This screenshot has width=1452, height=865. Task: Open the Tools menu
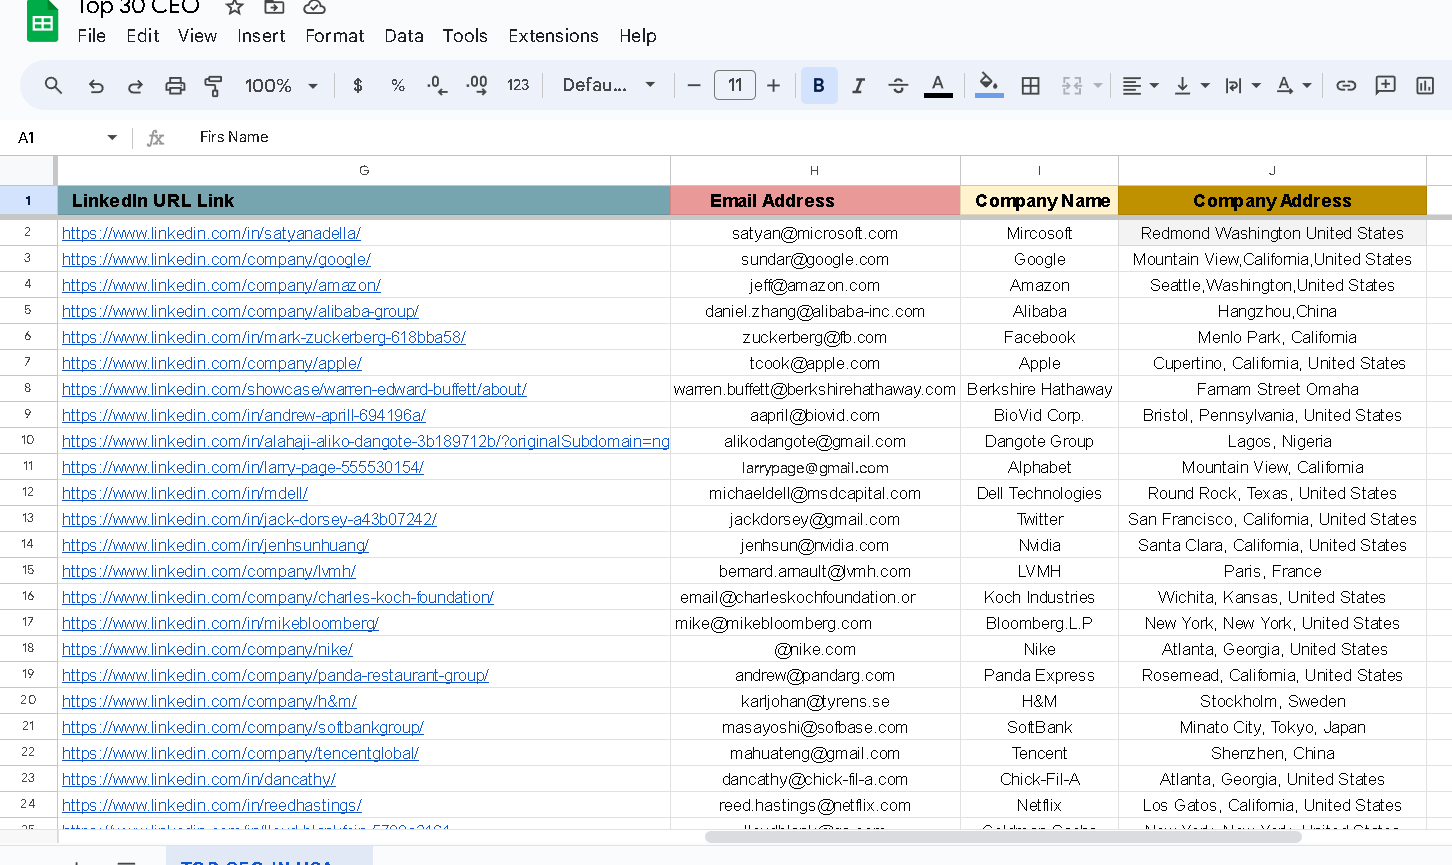click(x=465, y=36)
